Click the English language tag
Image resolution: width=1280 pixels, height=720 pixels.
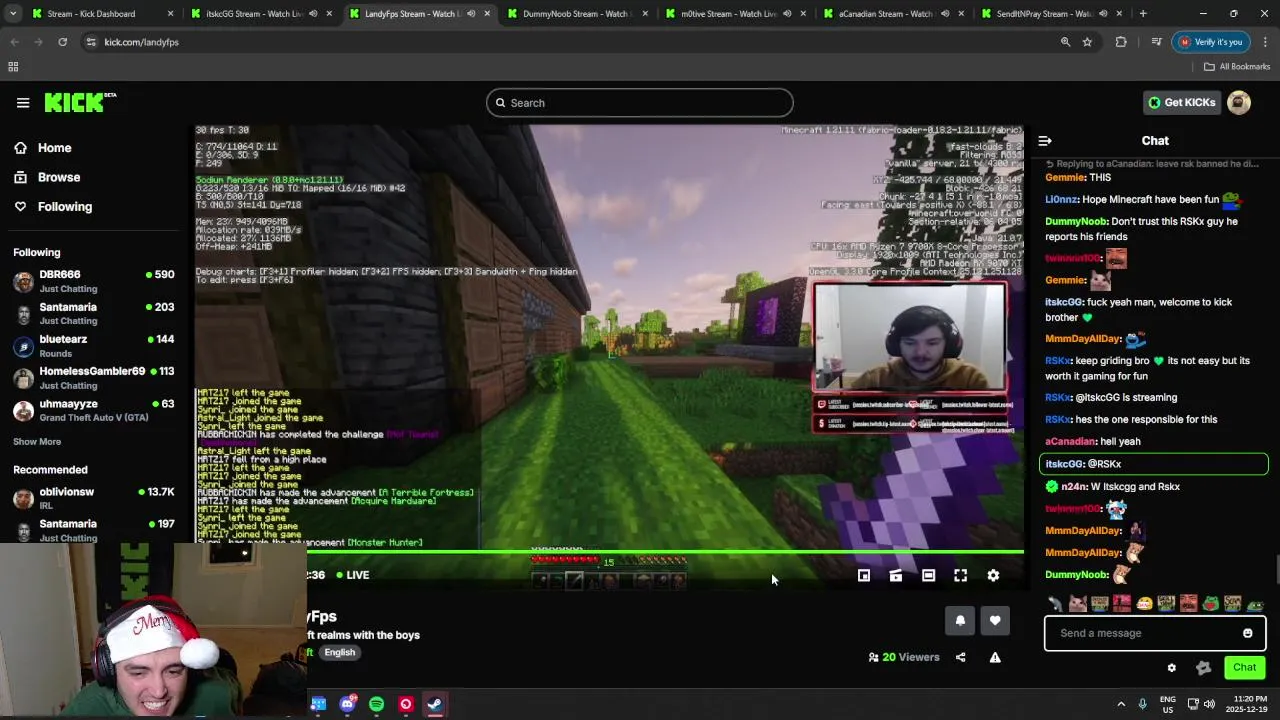pyautogui.click(x=340, y=652)
